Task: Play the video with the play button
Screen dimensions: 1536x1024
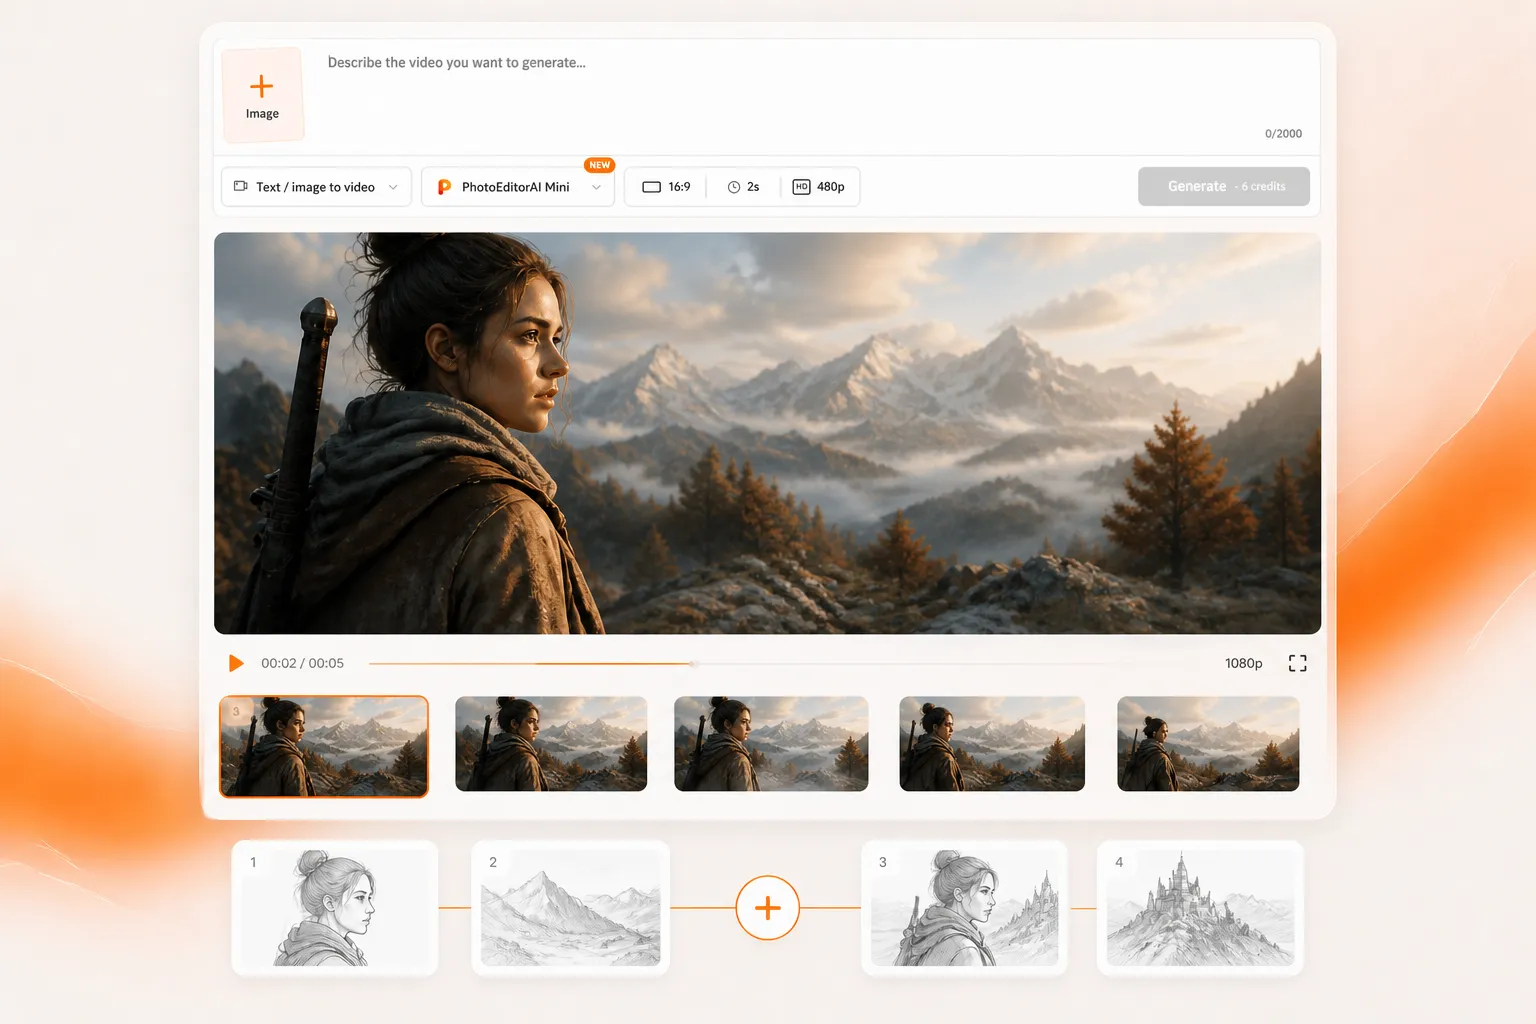Action: coord(236,663)
